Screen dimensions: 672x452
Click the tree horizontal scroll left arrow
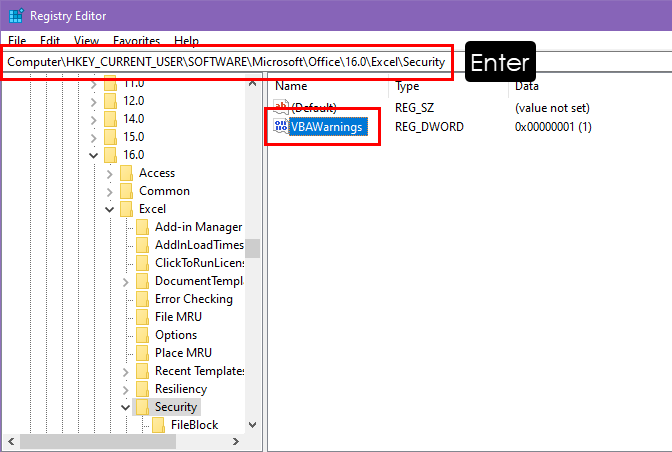(11, 441)
